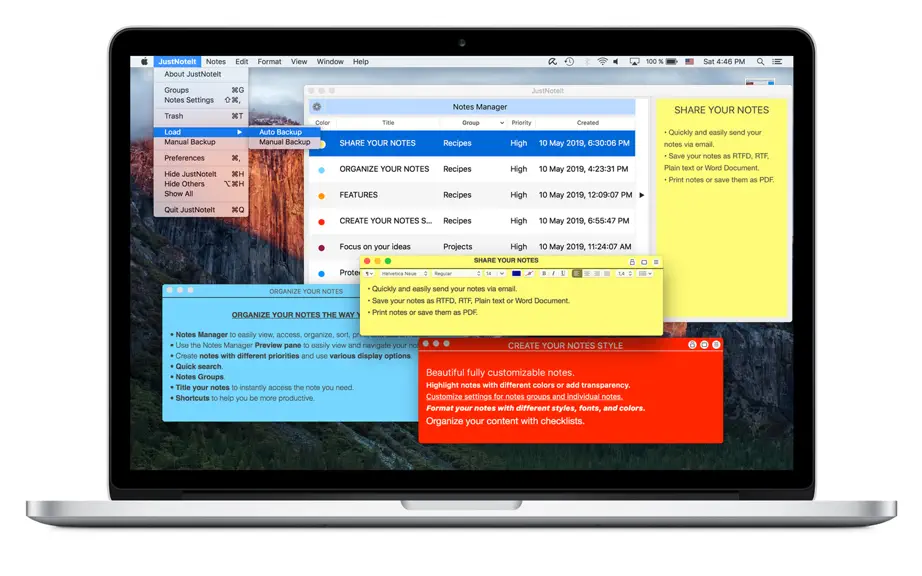Sort by the Title column header

388,123
